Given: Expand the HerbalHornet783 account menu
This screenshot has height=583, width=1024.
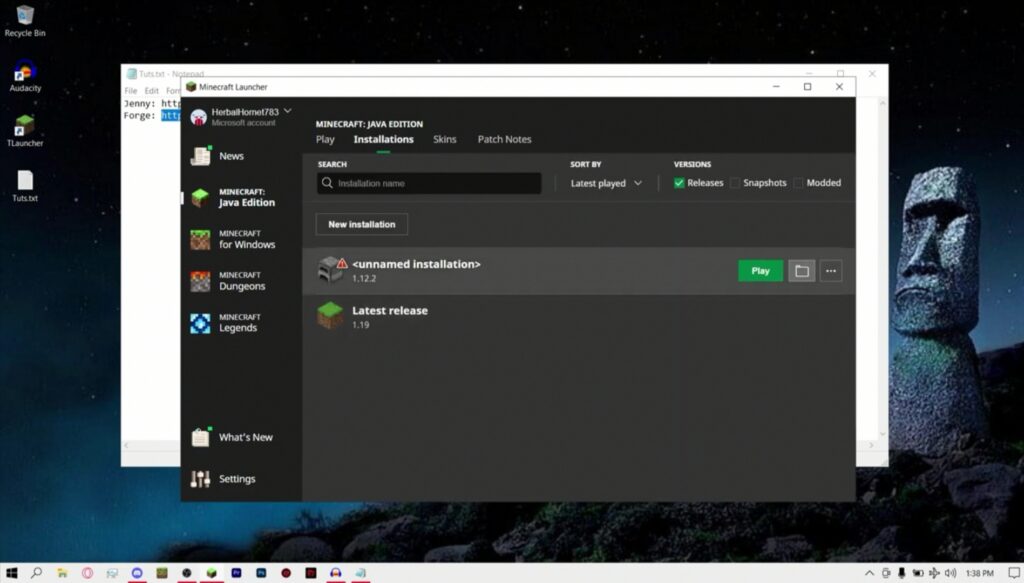Looking at the screenshot, I should click(x=287, y=112).
